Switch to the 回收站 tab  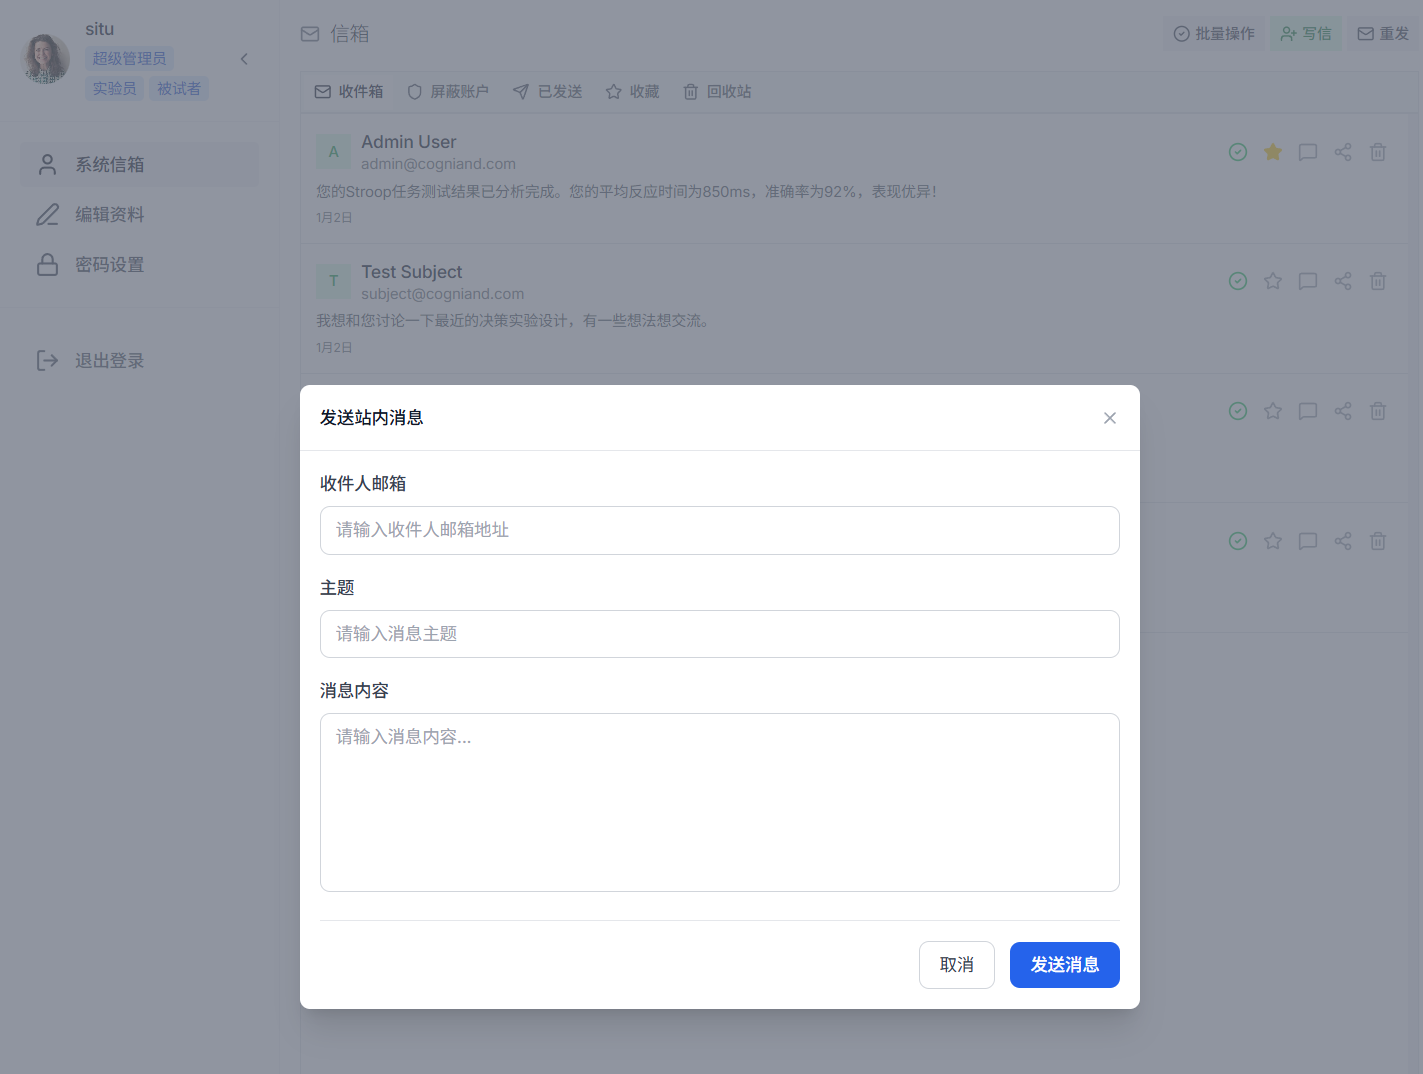point(718,92)
